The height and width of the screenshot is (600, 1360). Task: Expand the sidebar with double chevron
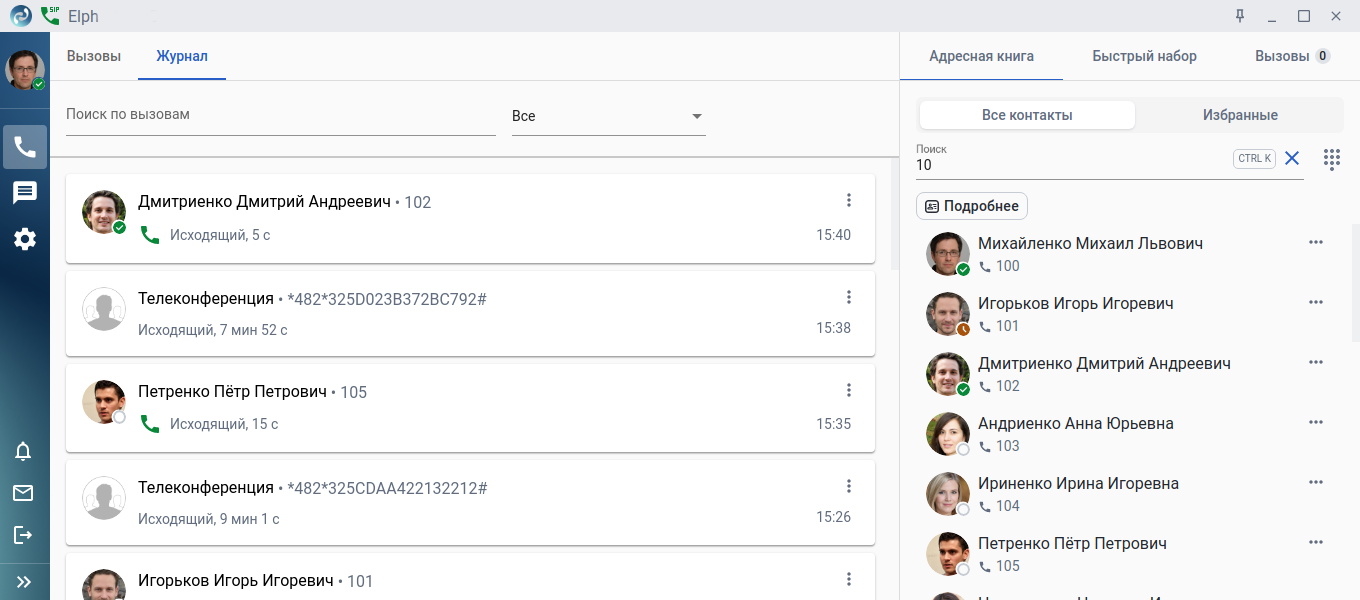24,581
